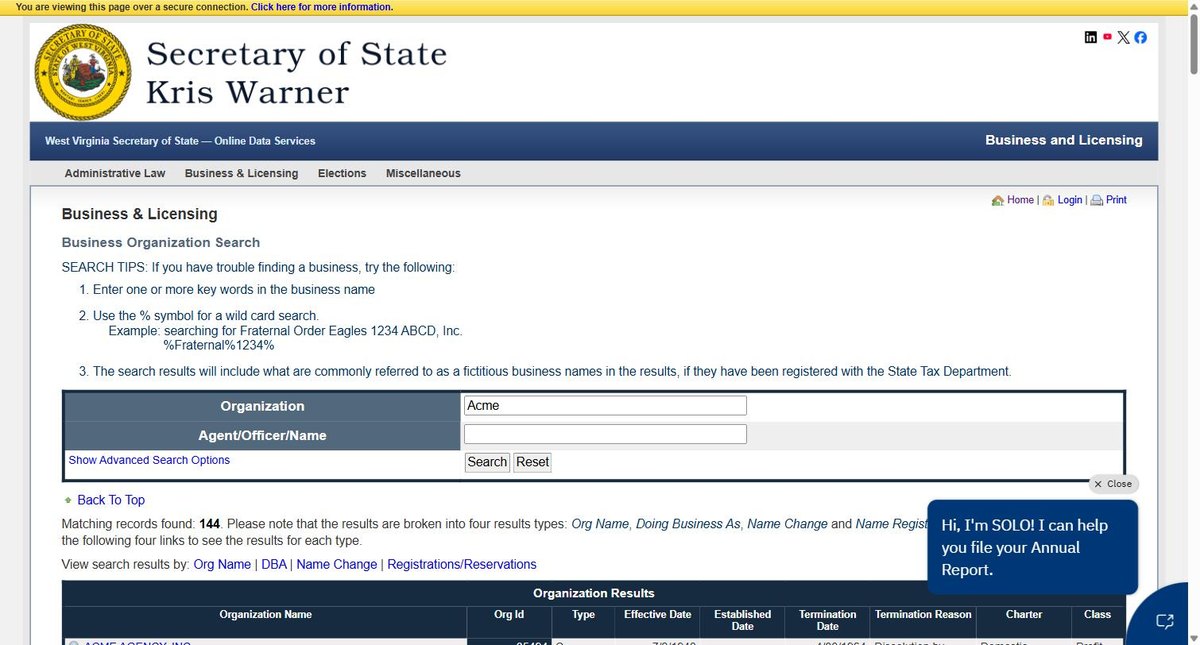
Task: Open the Elections menu
Action: coord(342,173)
